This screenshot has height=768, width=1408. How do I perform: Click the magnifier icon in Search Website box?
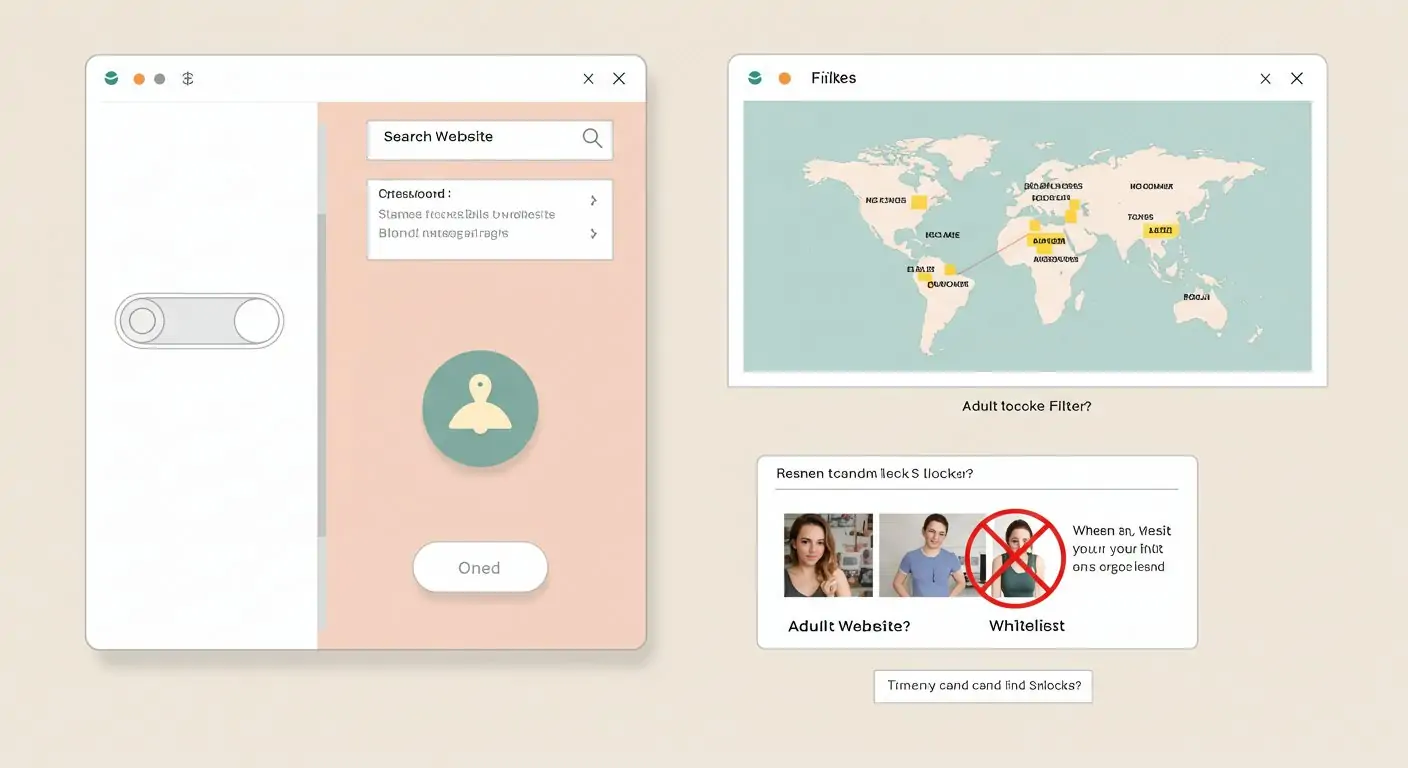pyautogui.click(x=592, y=138)
